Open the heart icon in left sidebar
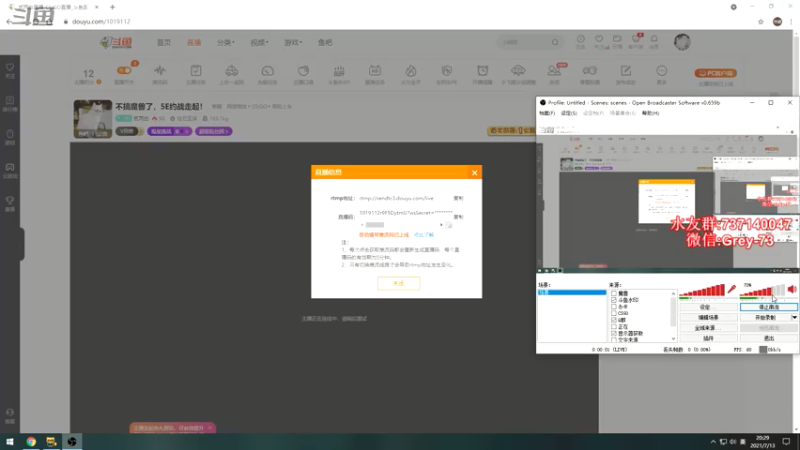 pyautogui.click(x=10, y=67)
